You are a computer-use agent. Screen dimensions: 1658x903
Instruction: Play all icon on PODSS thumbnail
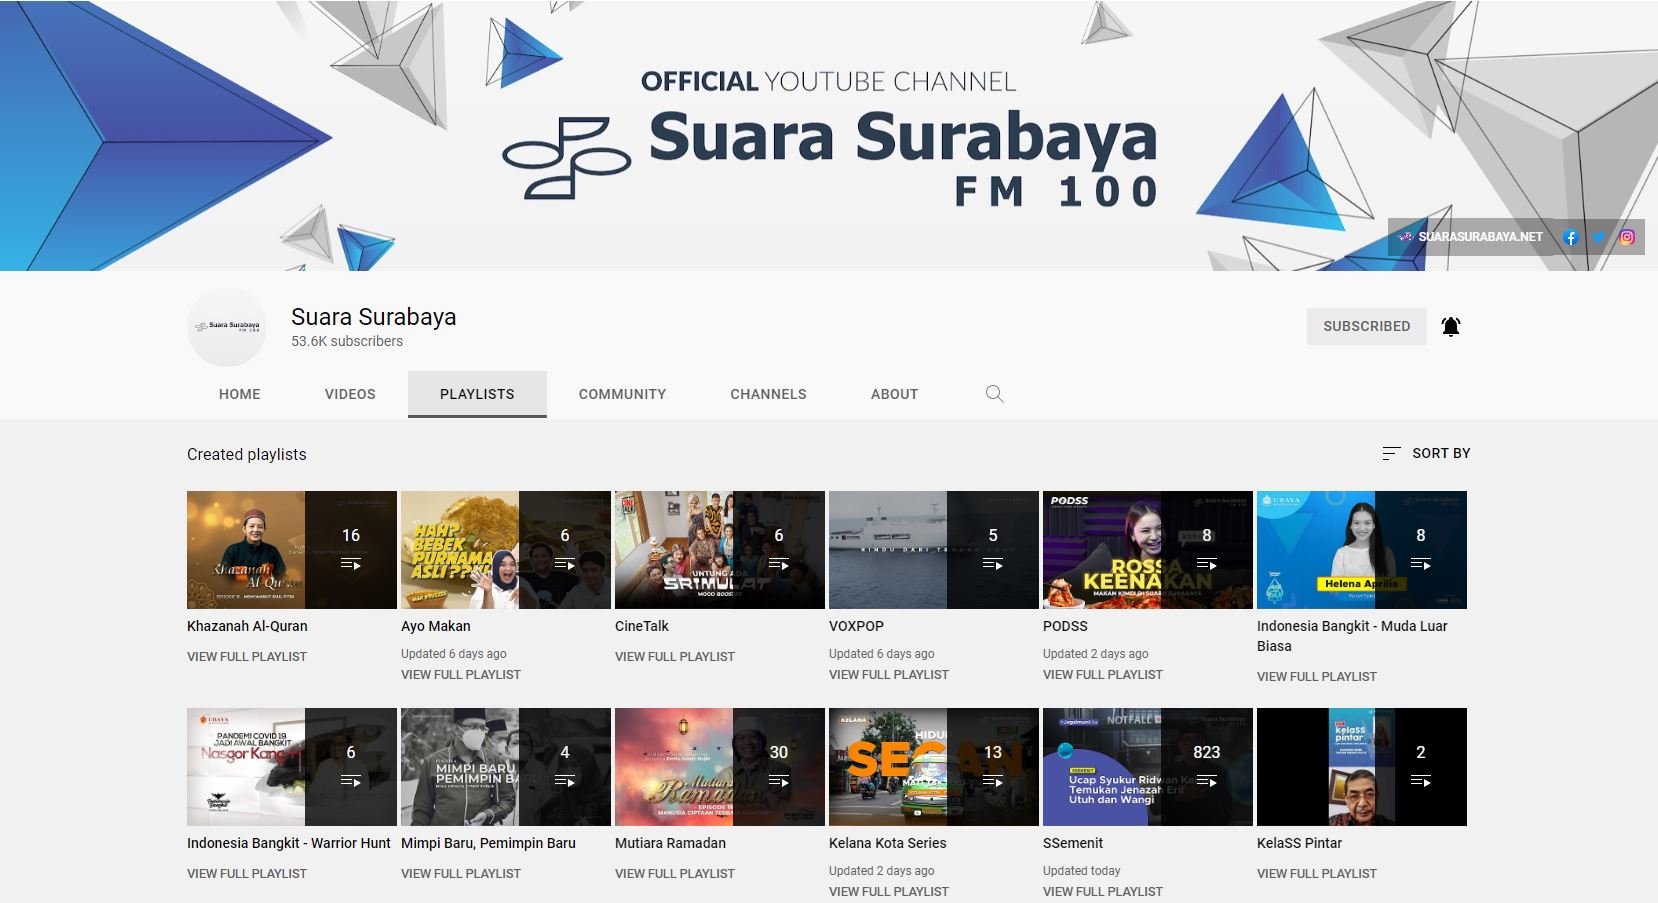pos(1207,564)
